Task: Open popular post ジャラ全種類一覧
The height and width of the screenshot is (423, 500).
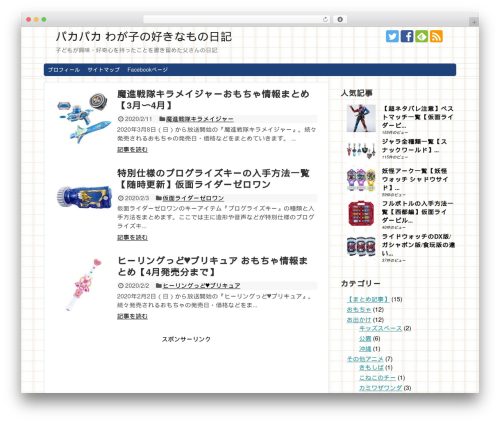Action: pos(414,146)
